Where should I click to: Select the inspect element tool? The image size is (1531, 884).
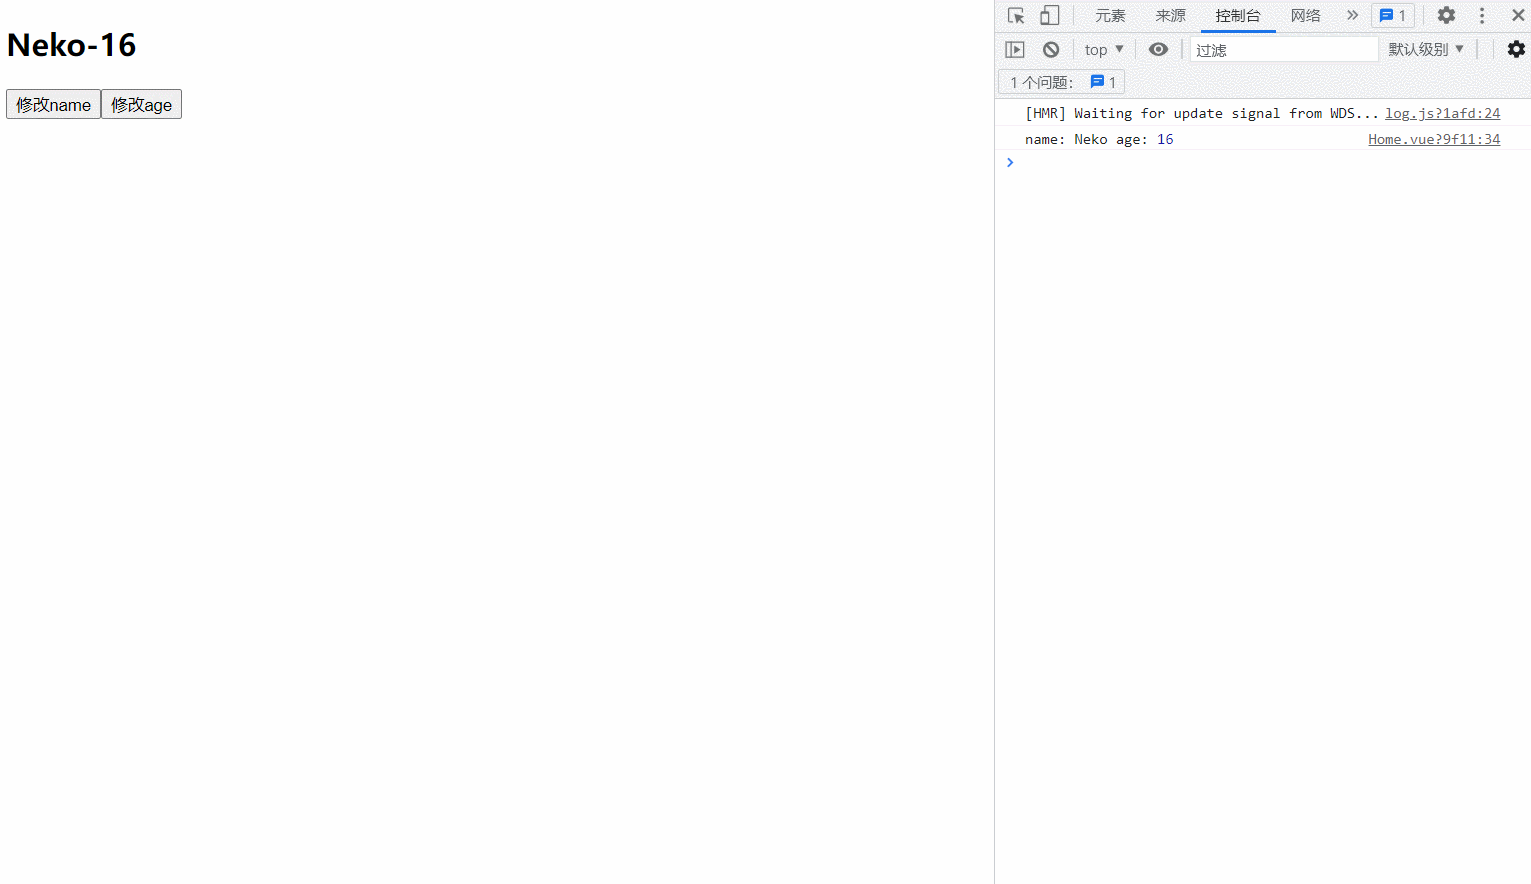pyautogui.click(x=1015, y=15)
